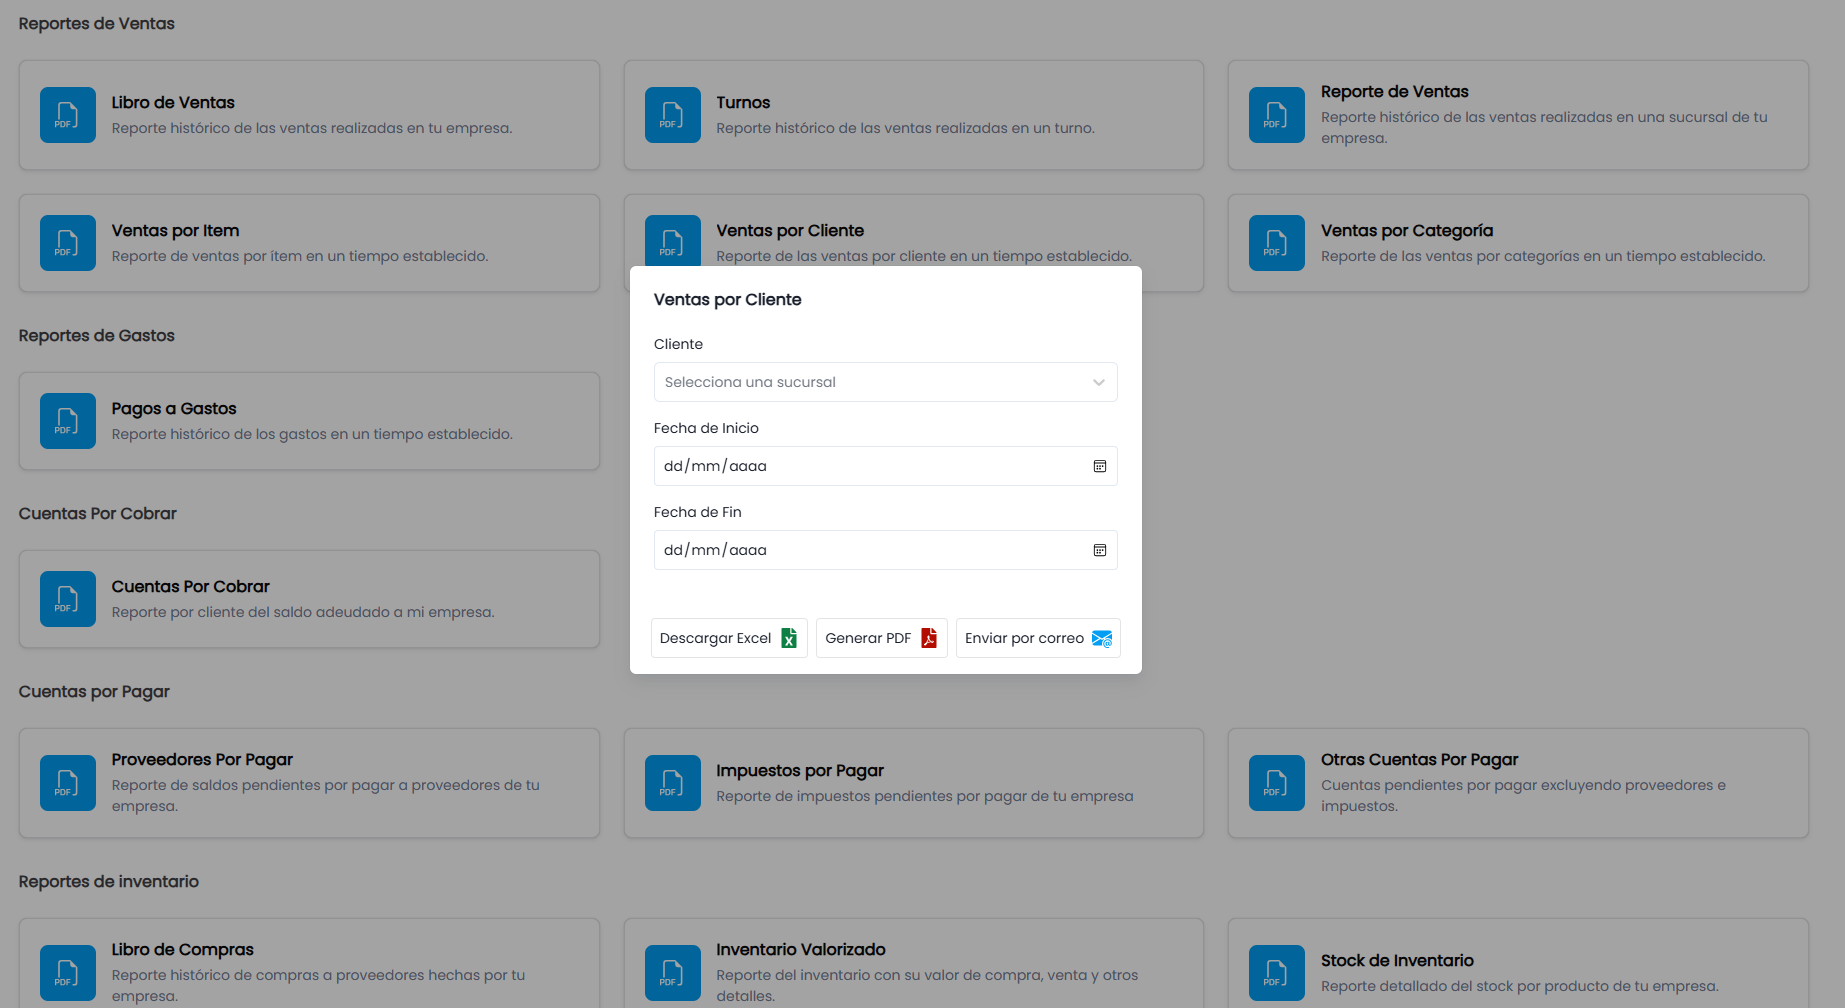The image size is (1845, 1008).
Task: Select the Ventas por Categoría title
Action: tap(1407, 231)
